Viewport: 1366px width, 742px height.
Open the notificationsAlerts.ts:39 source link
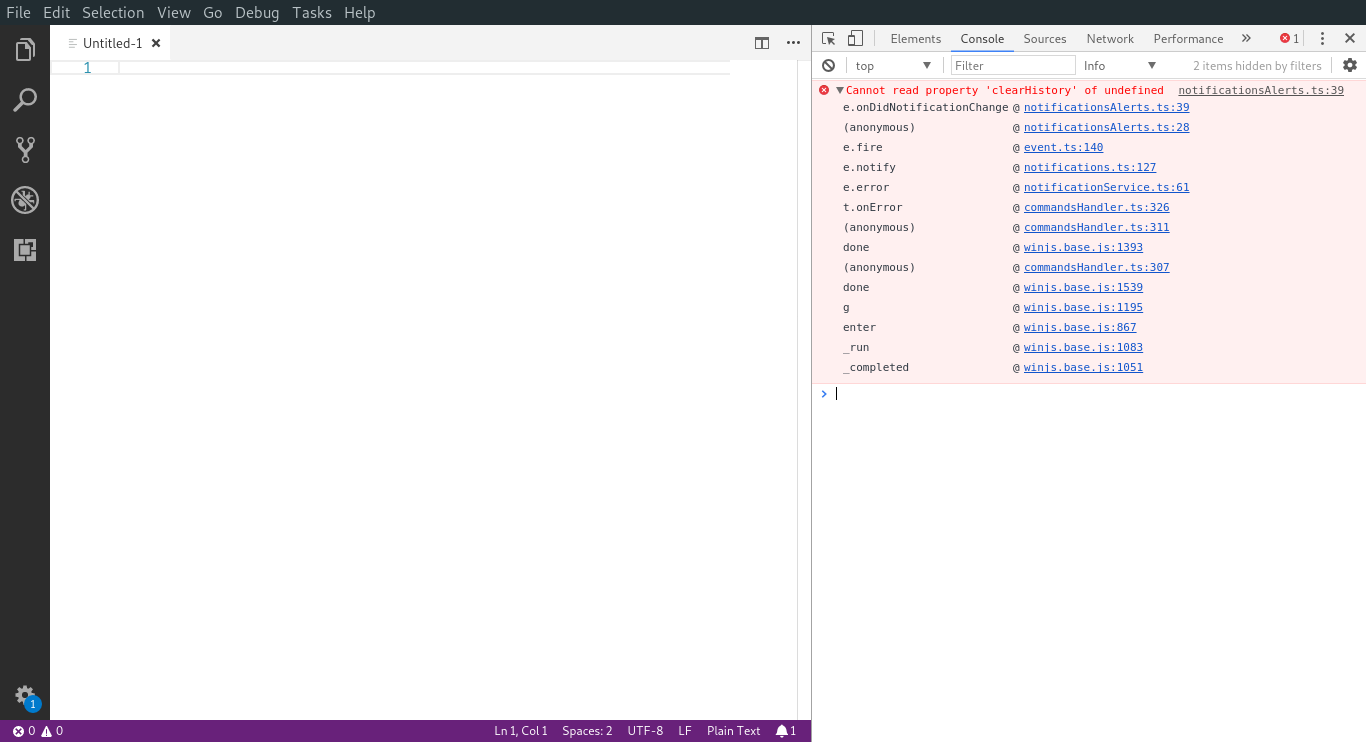point(1263,90)
